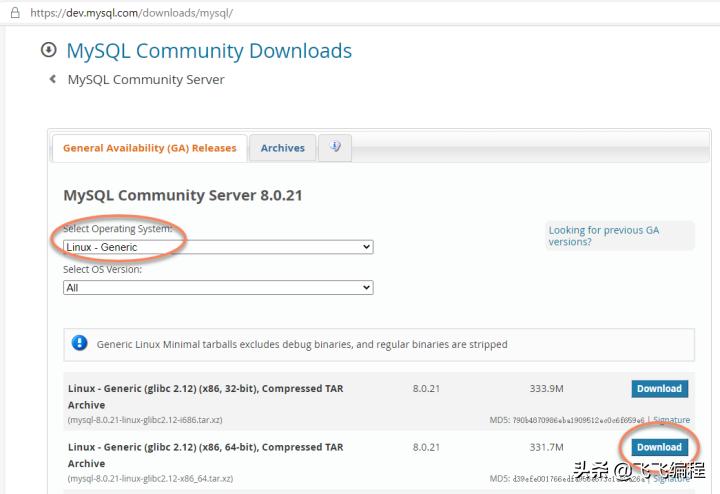Click the 64-bit Compressed TAR Archive title
The height and width of the screenshot is (494, 720).
(x=205, y=455)
